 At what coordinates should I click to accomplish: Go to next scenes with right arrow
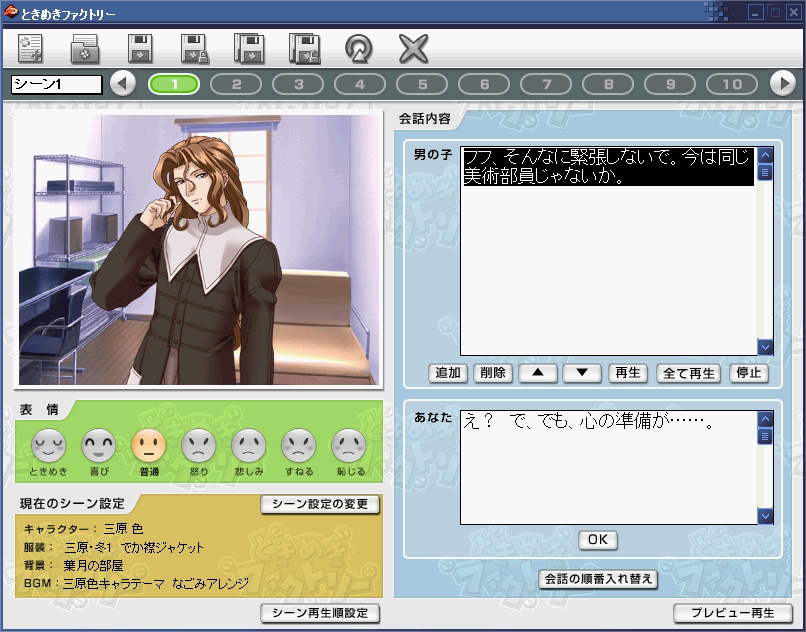[782, 83]
